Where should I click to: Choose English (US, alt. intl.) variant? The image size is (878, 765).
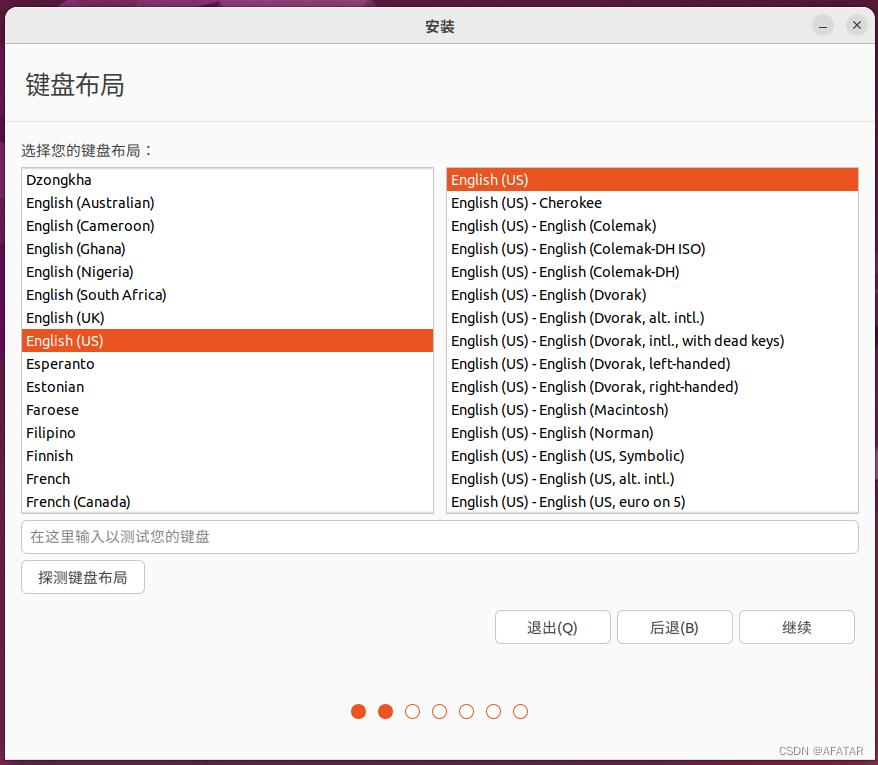[652, 479]
